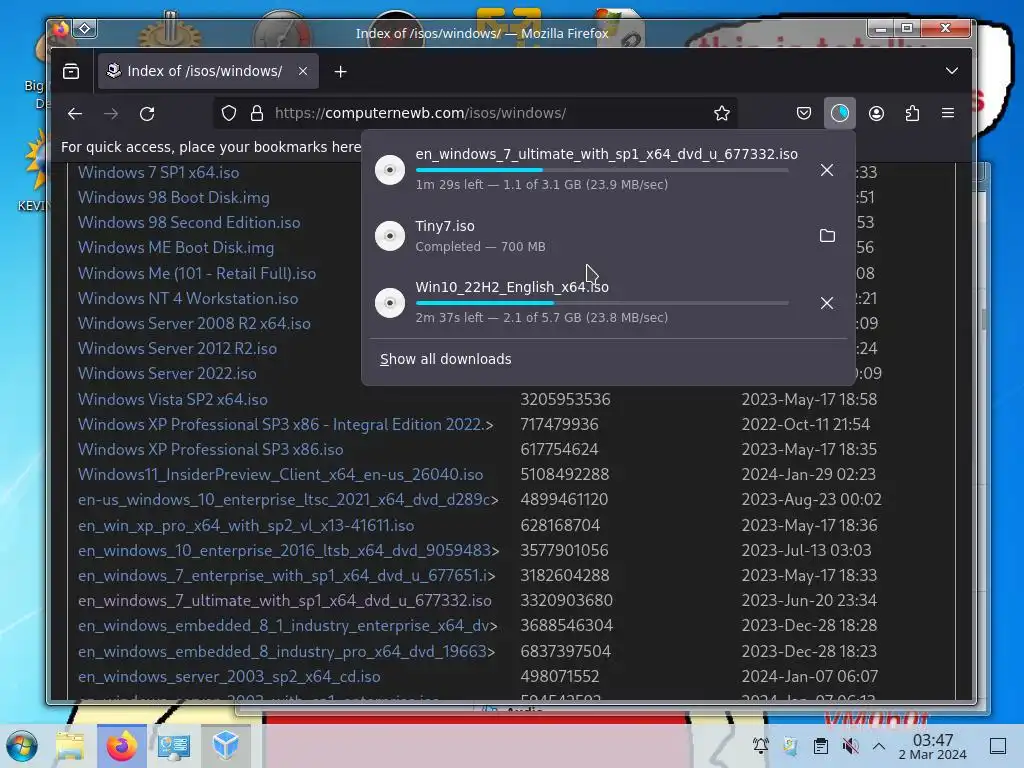1024x768 pixels.
Task: Cancel the Win10_22H2_English_x64.iso download
Action: tap(827, 303)
